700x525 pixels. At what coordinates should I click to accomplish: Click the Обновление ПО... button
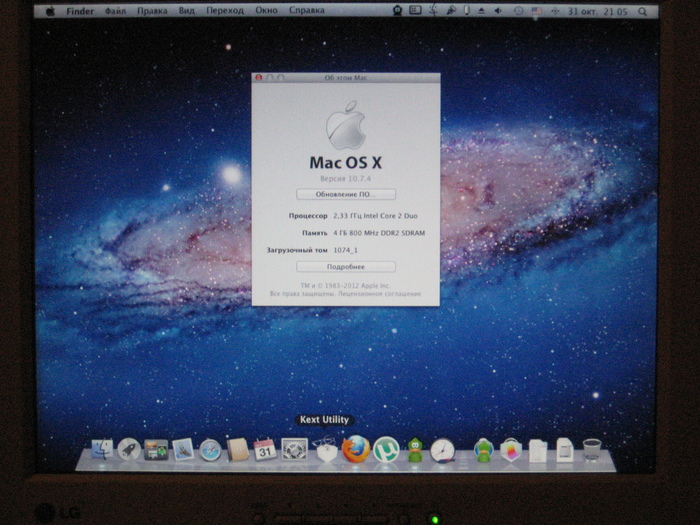pos(346,194)
